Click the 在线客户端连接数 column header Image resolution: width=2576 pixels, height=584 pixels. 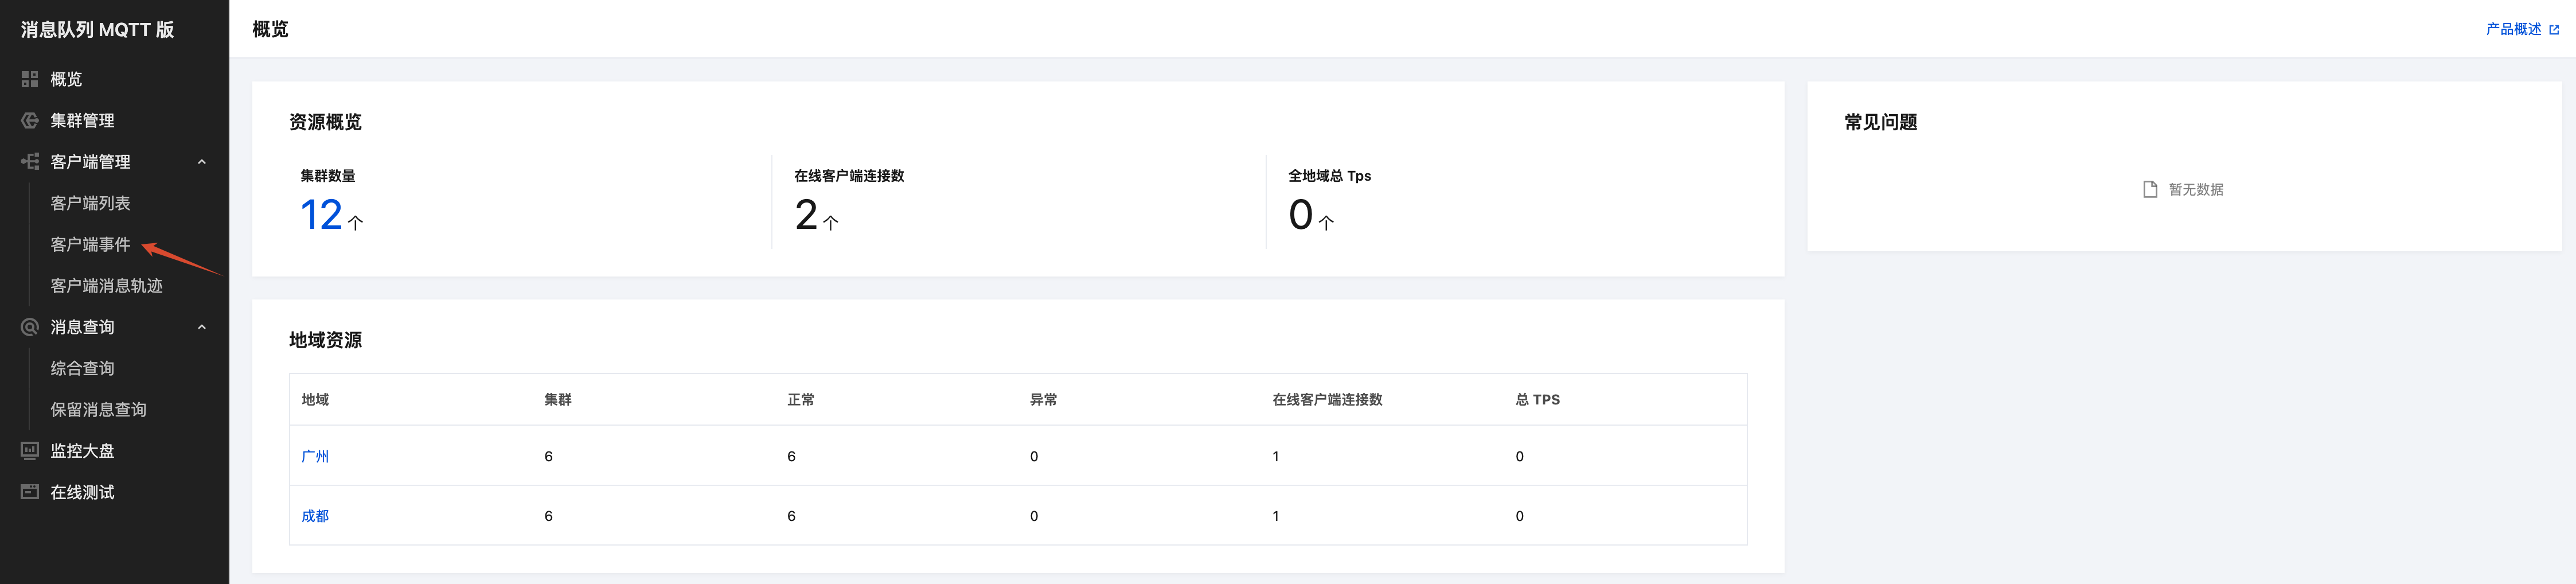coord(1327,400)
